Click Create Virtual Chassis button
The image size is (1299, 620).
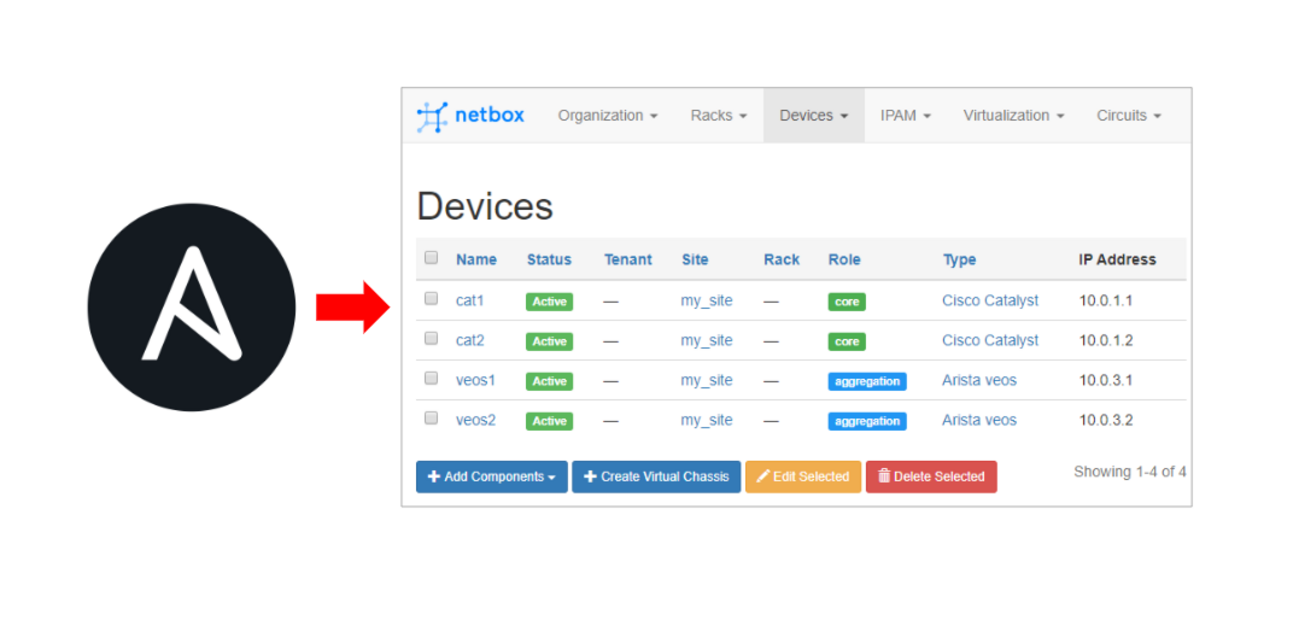pyautogui.click(x=656, y=477)
